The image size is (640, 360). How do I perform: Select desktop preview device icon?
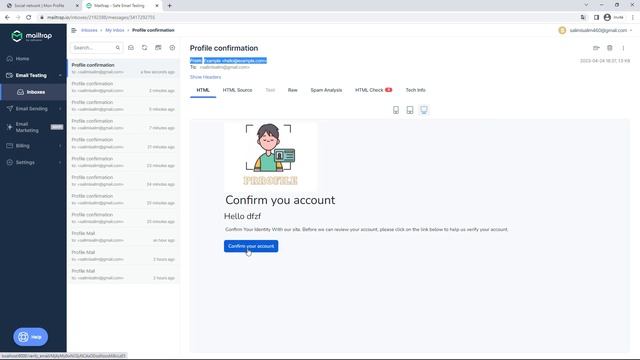point(424,110)
